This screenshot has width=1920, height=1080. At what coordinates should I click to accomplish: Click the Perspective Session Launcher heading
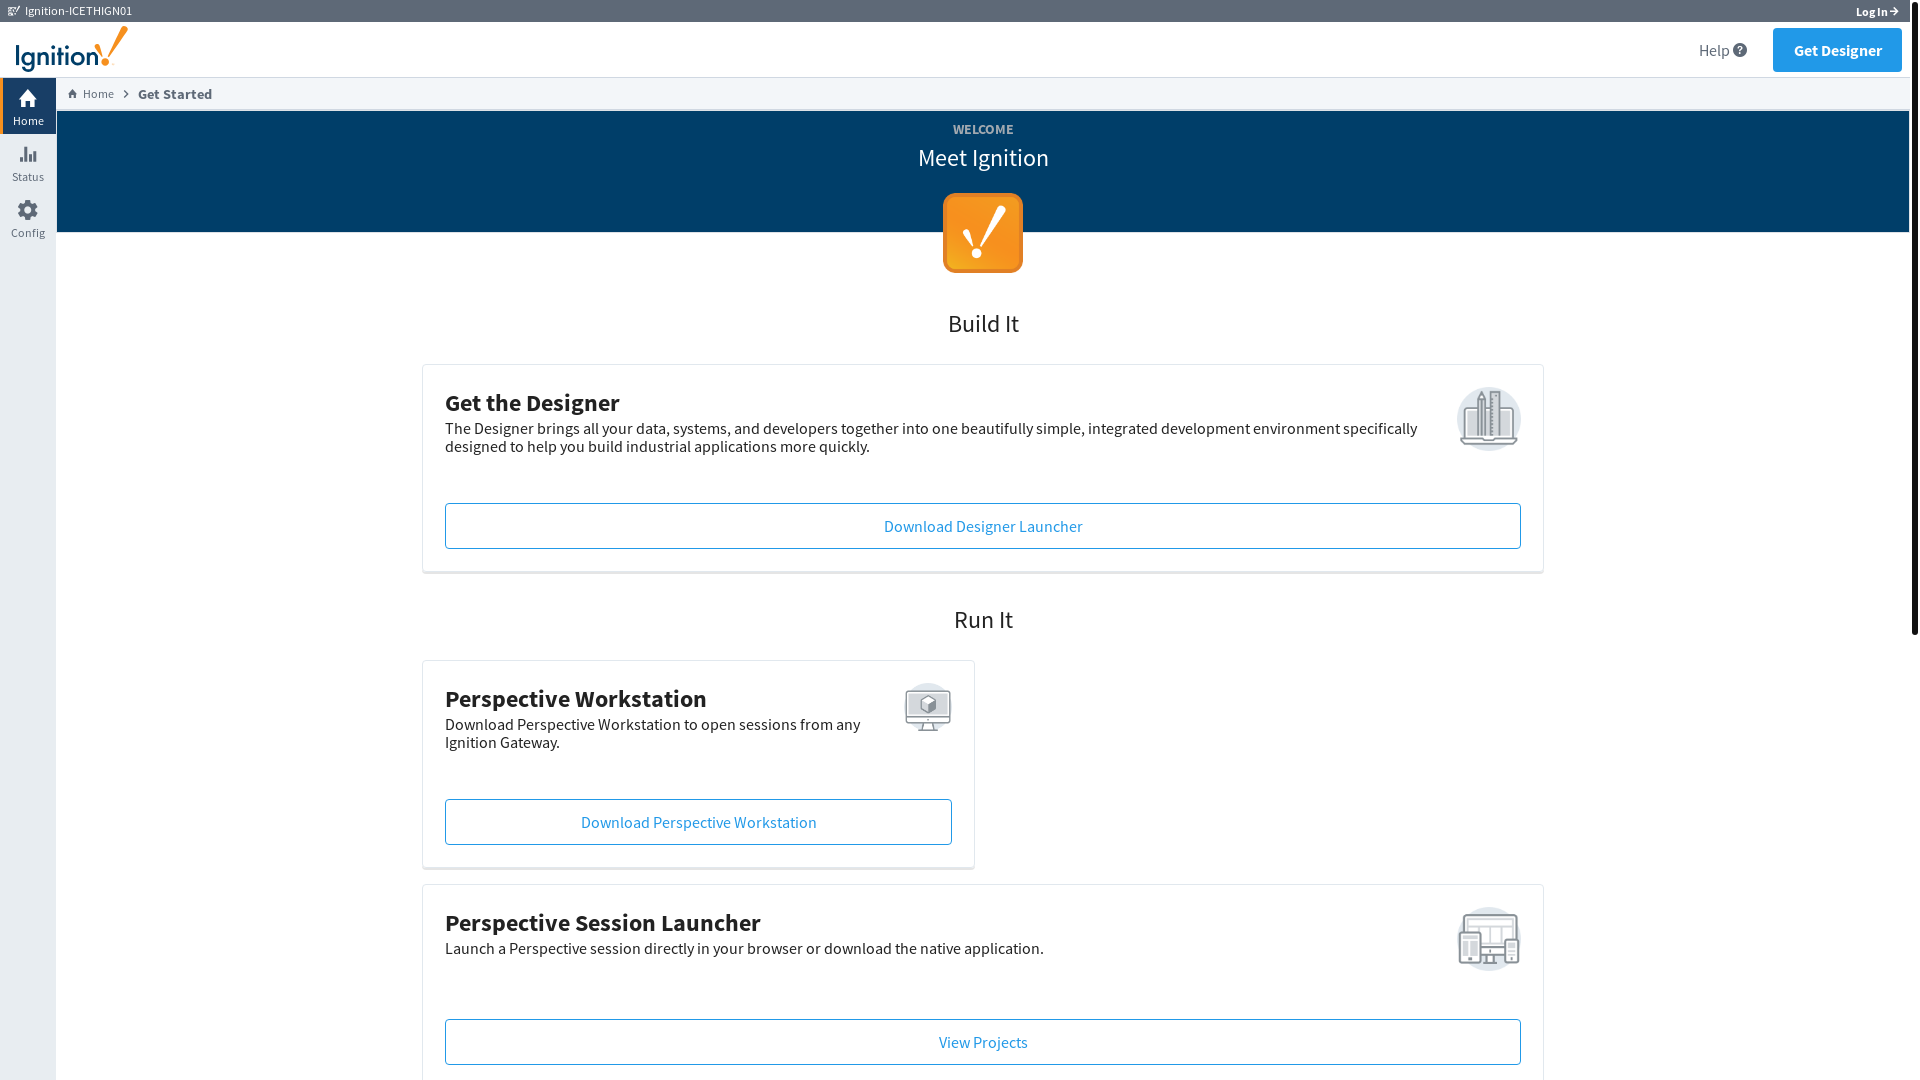click(603, 923)
